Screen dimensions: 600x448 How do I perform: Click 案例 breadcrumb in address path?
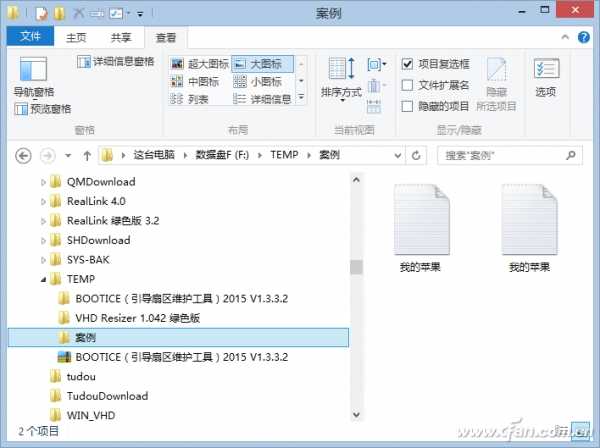(329, 155)
